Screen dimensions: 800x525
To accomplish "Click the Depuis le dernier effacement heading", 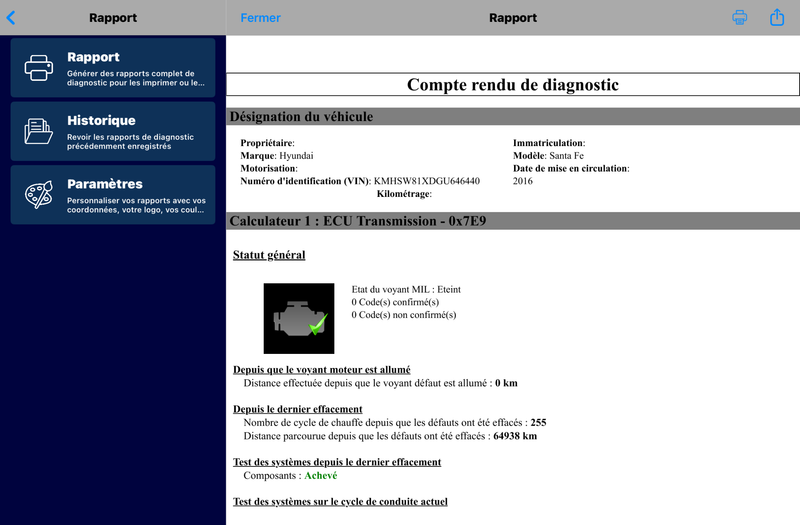I will [x=297, y=409].
